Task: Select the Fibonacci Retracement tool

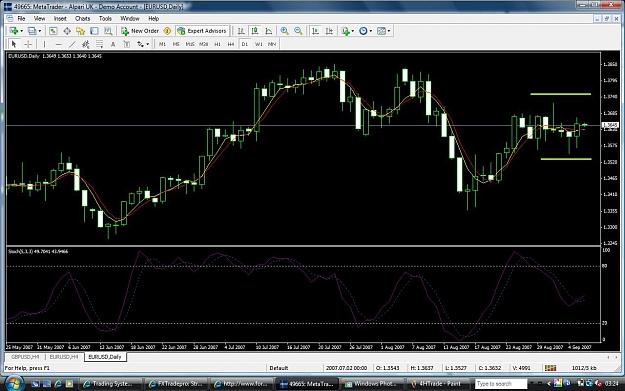Action: [x=99, y=44]
